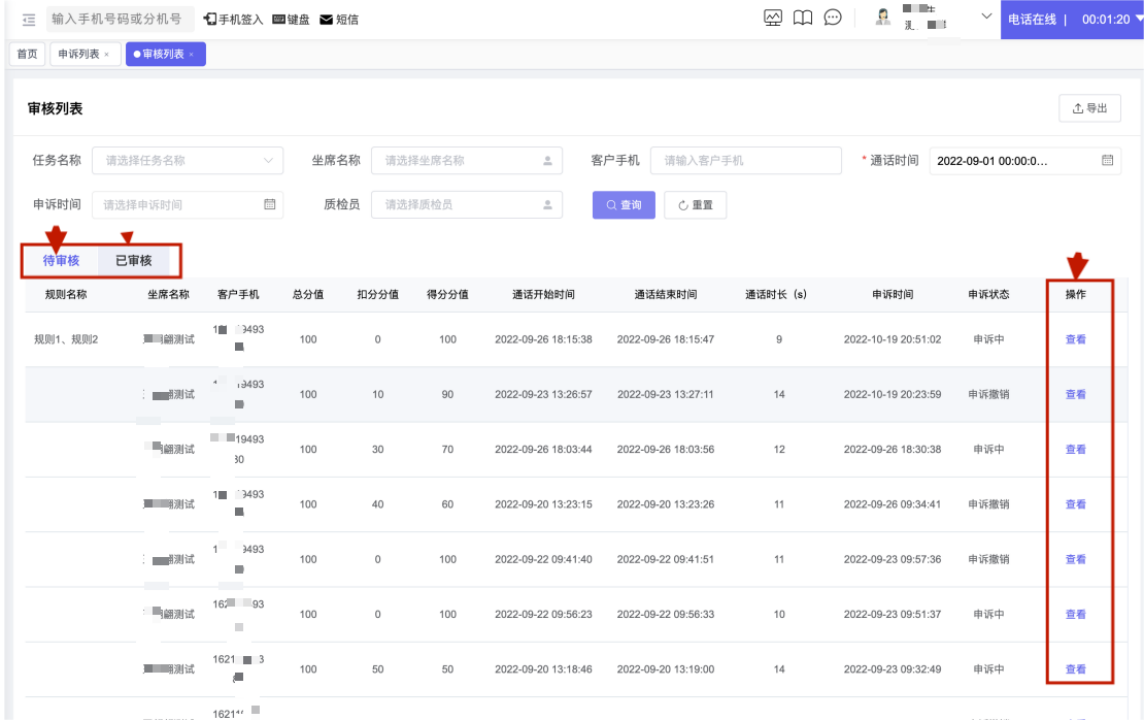Switch to 待审核 tab
Viewport: 1144px width, 720px height.
coord(61,260)
